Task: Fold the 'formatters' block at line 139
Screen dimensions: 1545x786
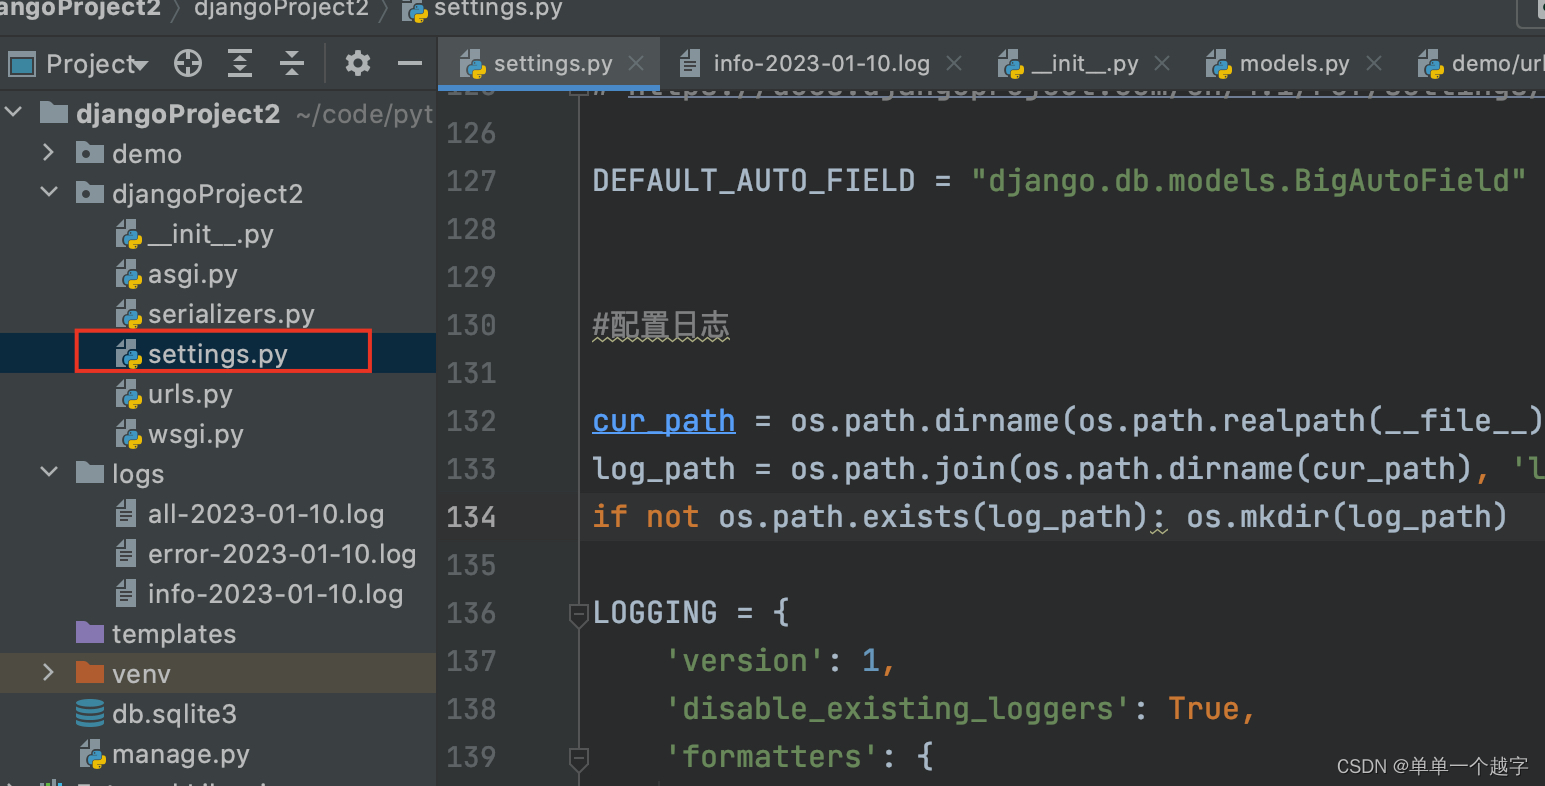Action: pyautogui.click(x=578, y=758)
